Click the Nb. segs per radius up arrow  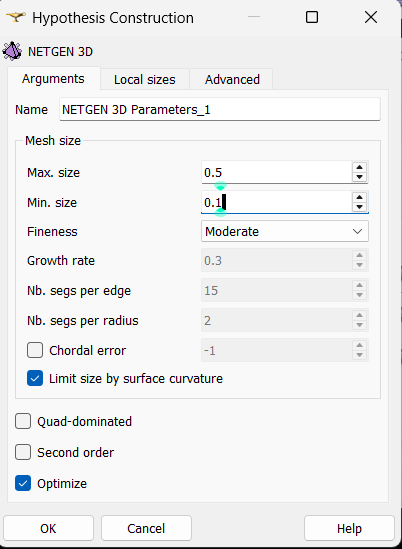[359, 315]
